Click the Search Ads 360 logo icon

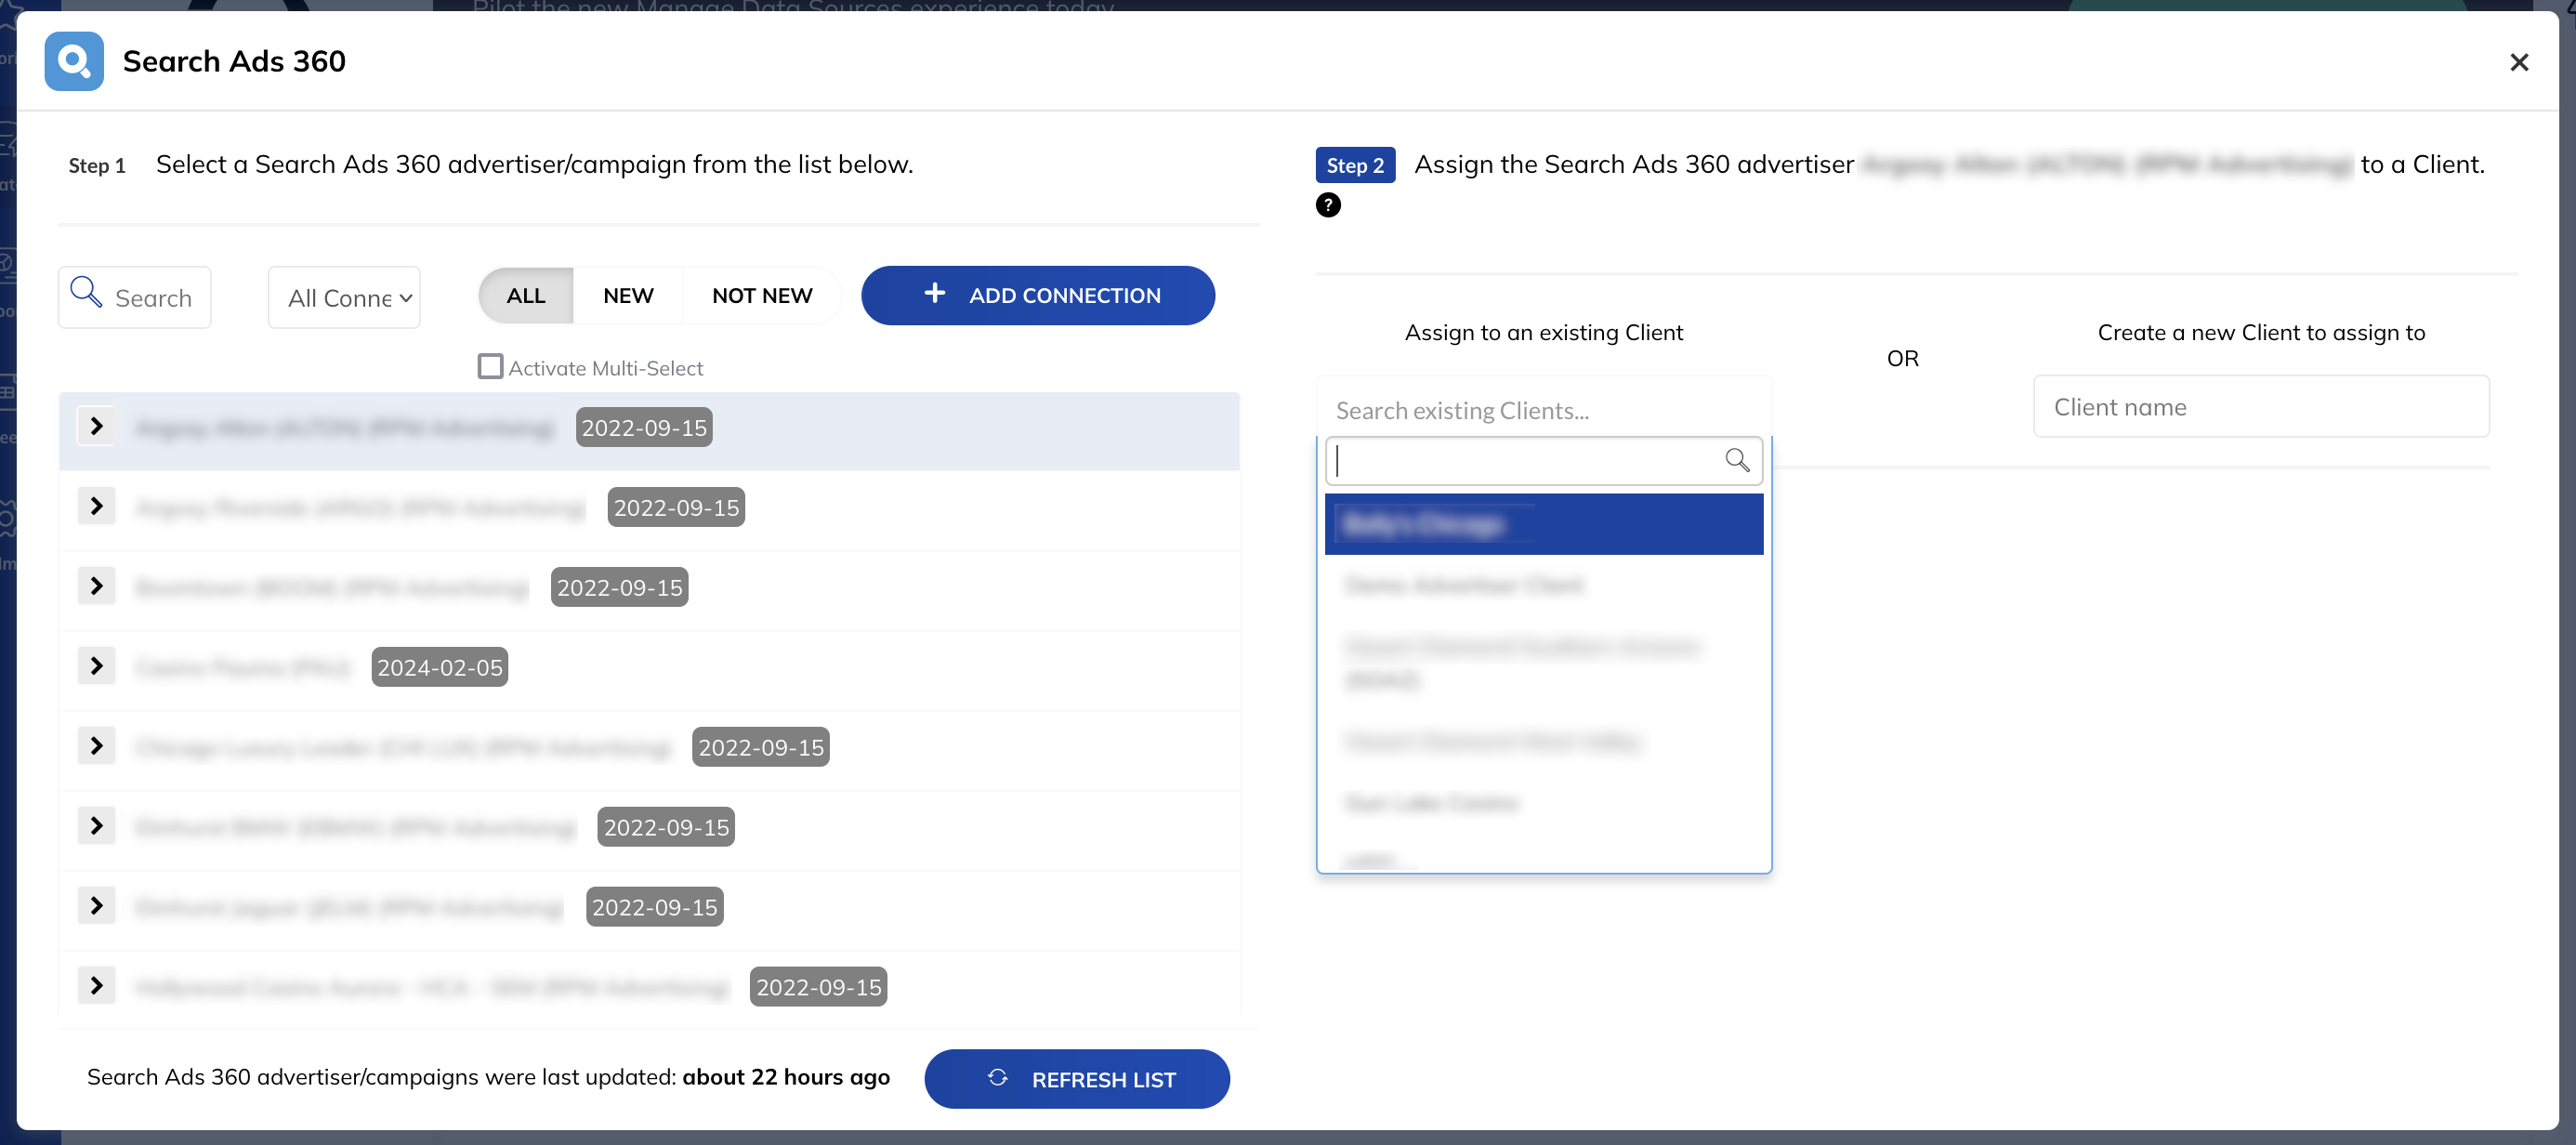pos(74,61)
